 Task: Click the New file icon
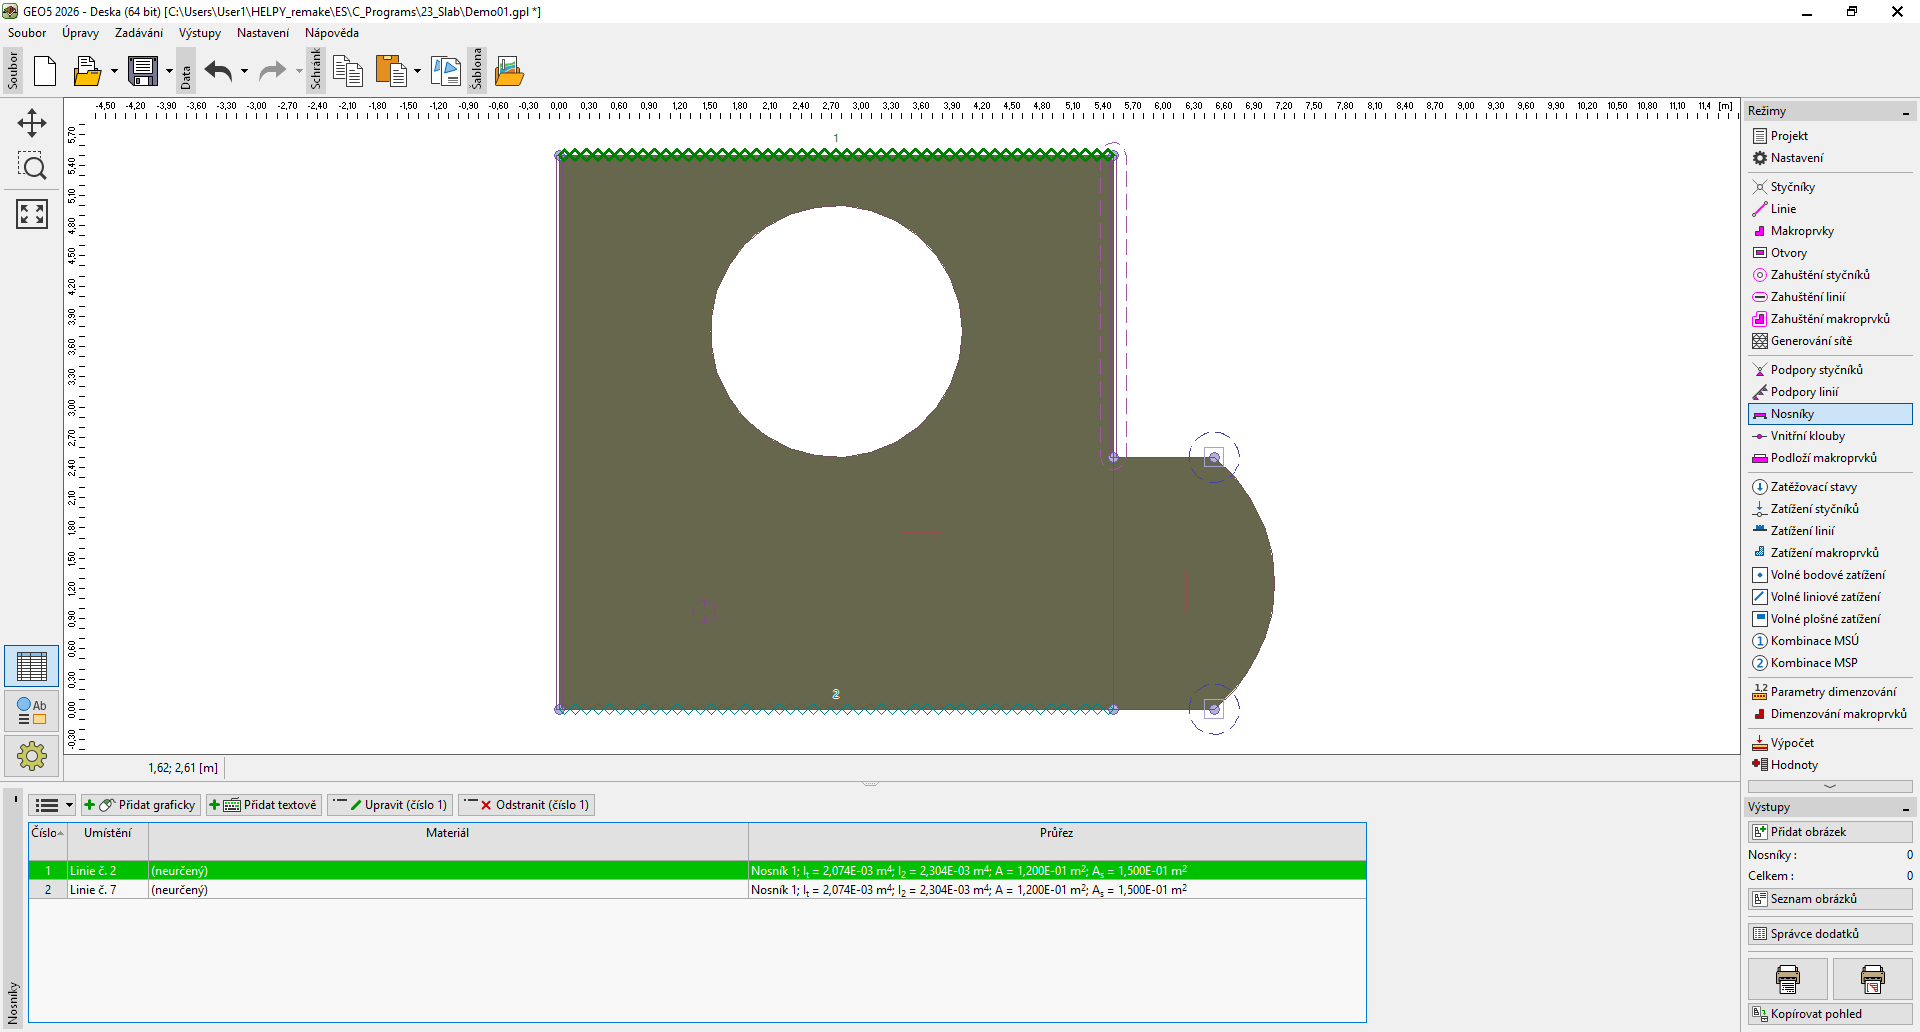pyautogui.click(x=45, y=71)
